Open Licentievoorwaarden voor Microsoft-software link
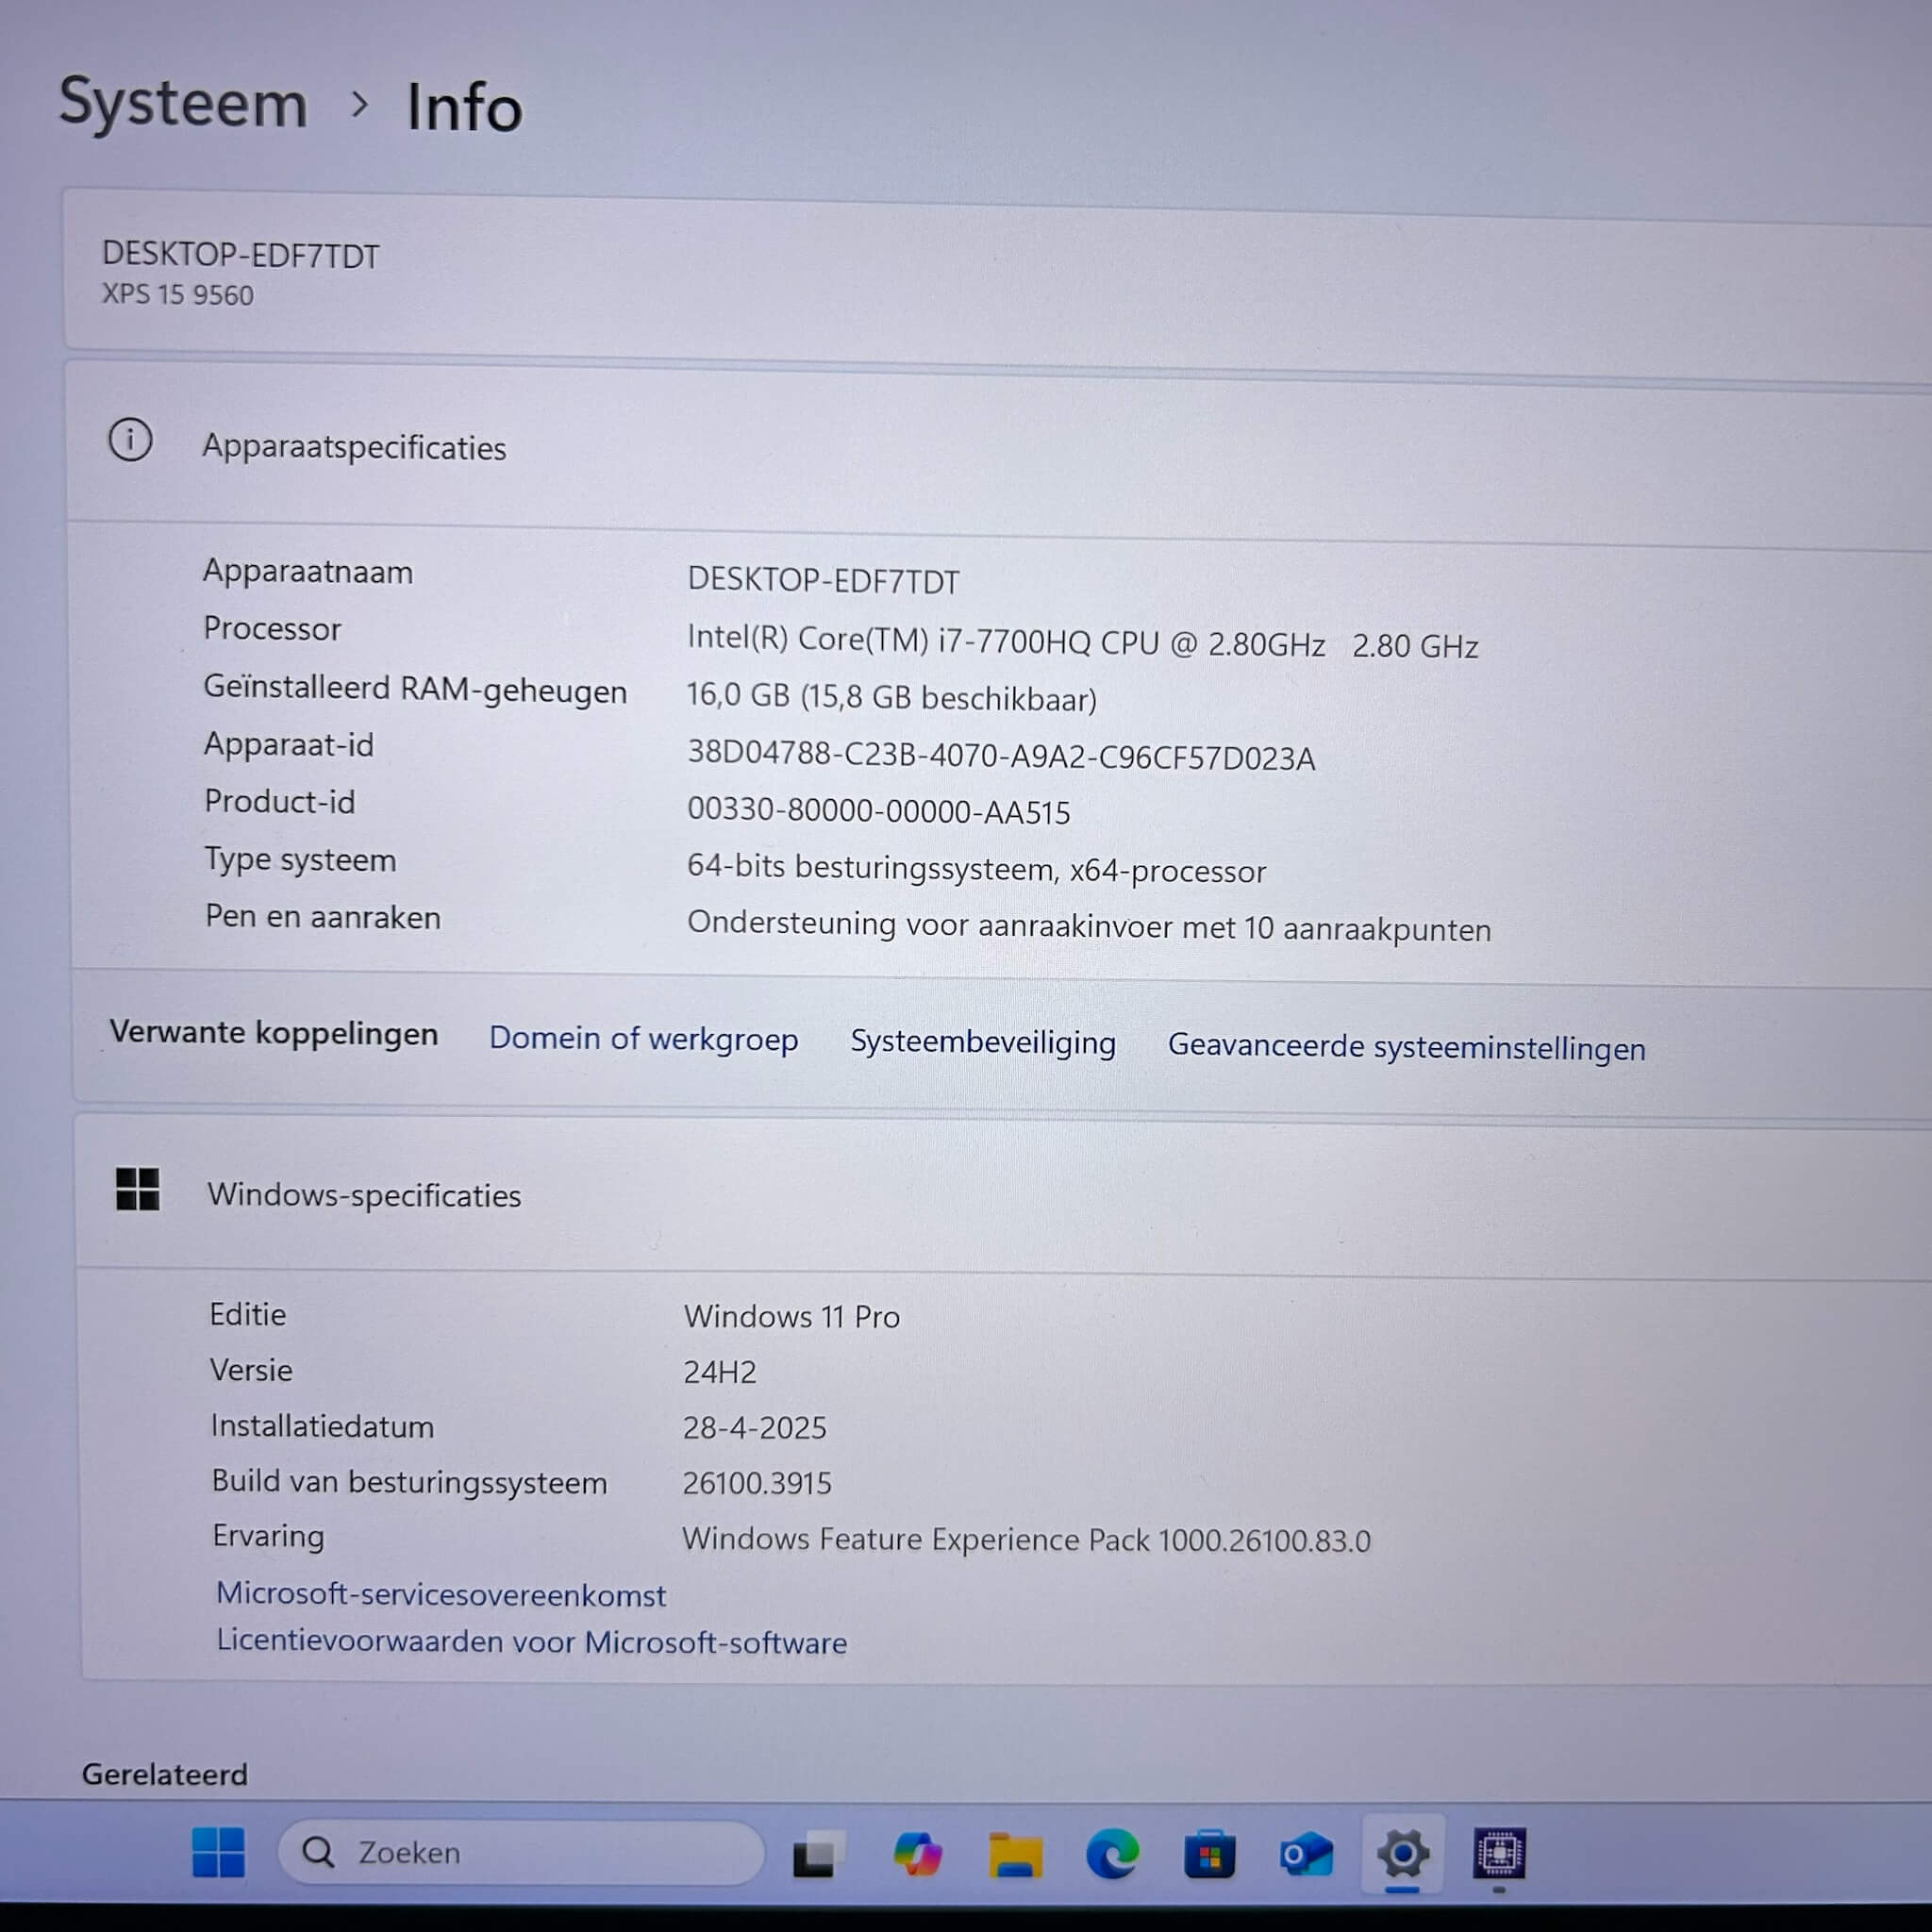 click(x=532, y=1642)
